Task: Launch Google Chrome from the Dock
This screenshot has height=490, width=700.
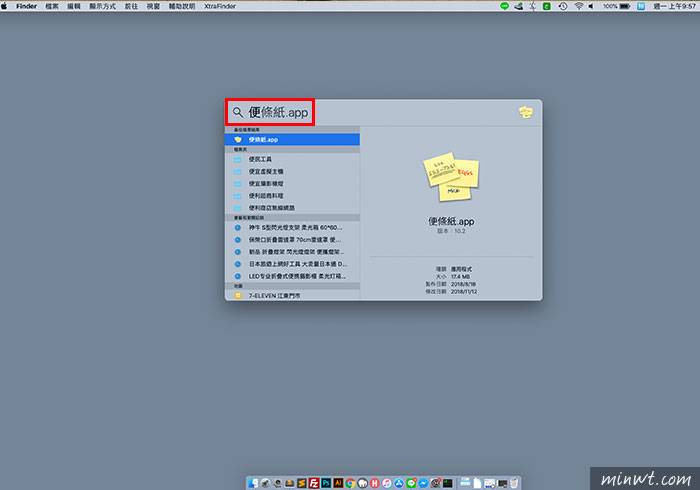Action: (x=349, y=483)
